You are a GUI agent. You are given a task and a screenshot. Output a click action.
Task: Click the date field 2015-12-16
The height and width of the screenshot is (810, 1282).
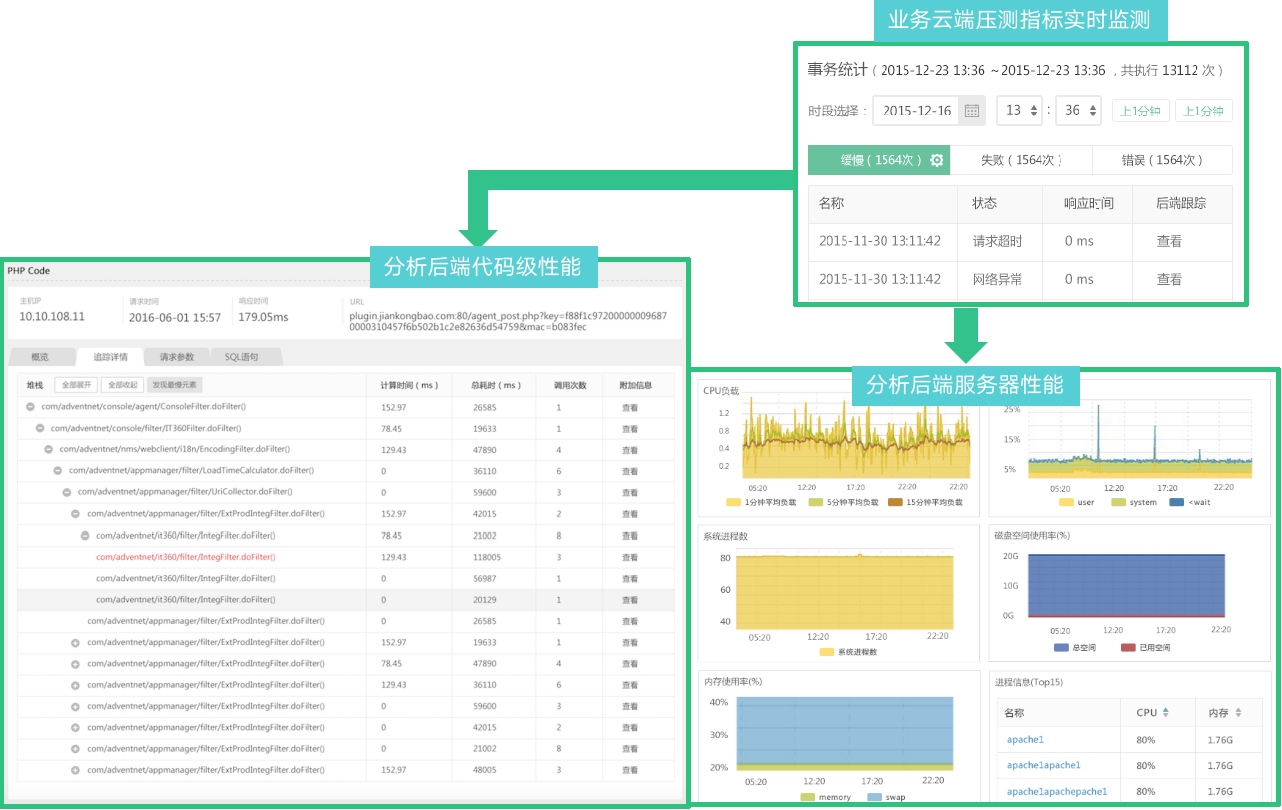[917, 111]
